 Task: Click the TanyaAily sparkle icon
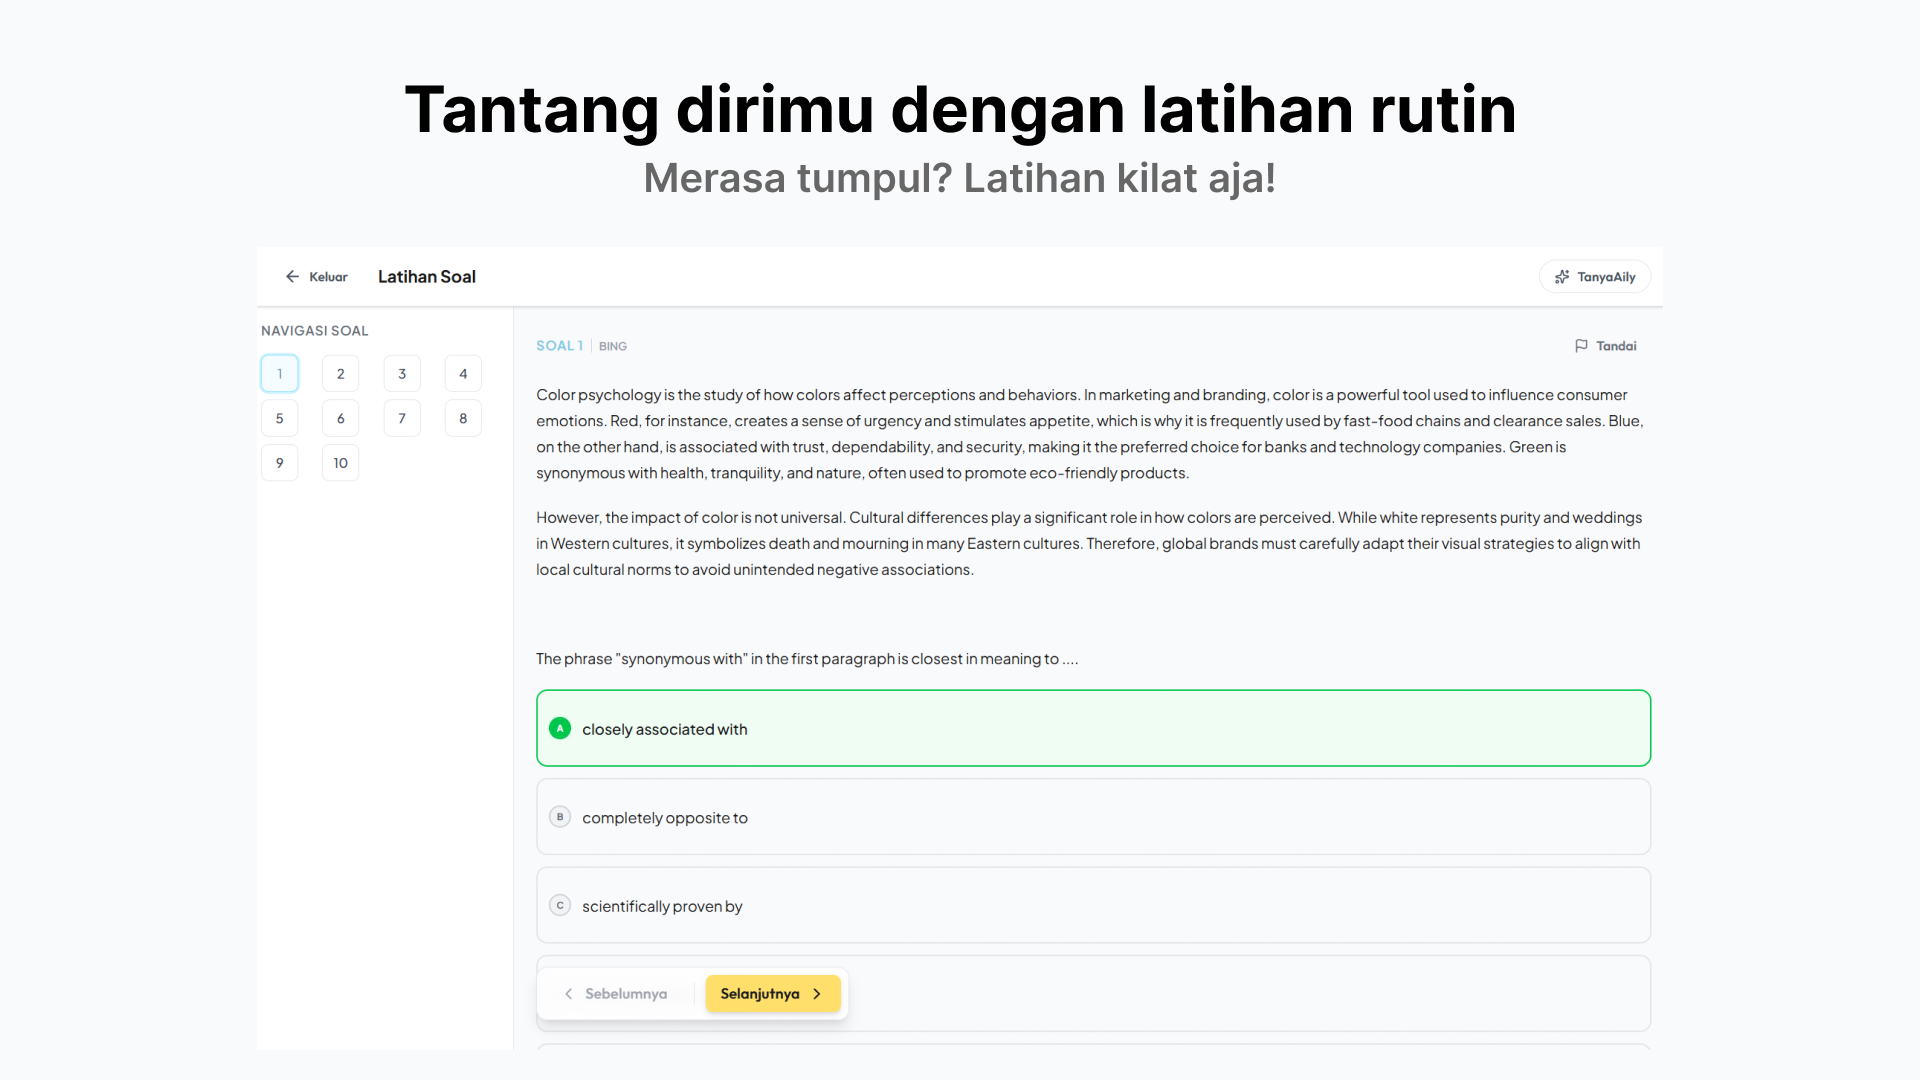(1562, 277)
